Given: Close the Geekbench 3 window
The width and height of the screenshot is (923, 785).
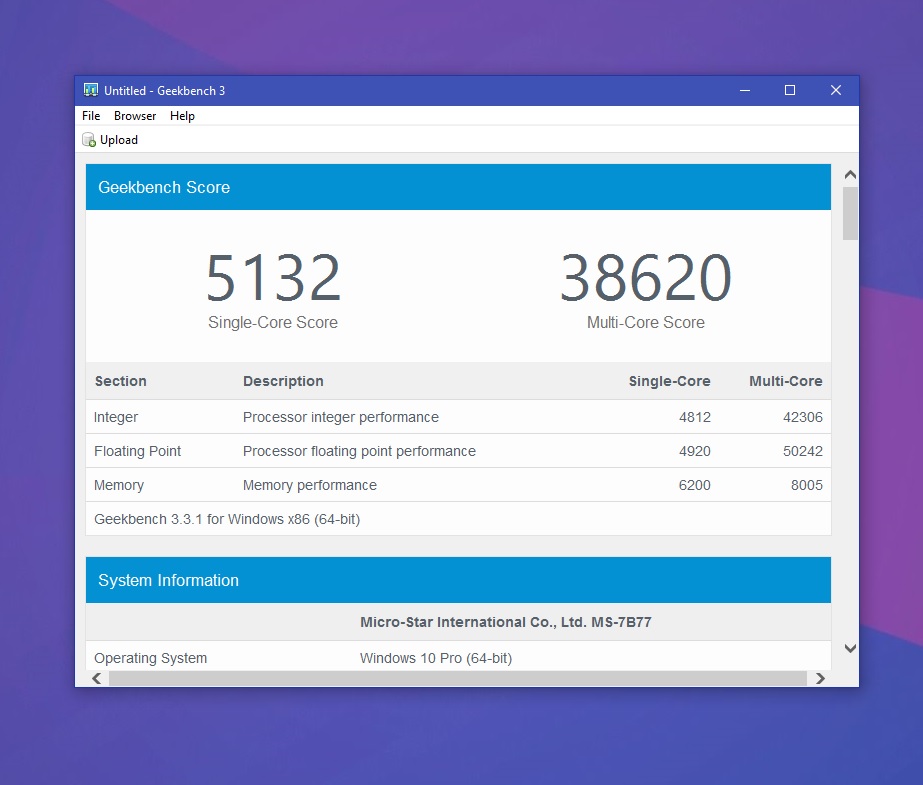Looking at the screenshot, I should 836,90.
